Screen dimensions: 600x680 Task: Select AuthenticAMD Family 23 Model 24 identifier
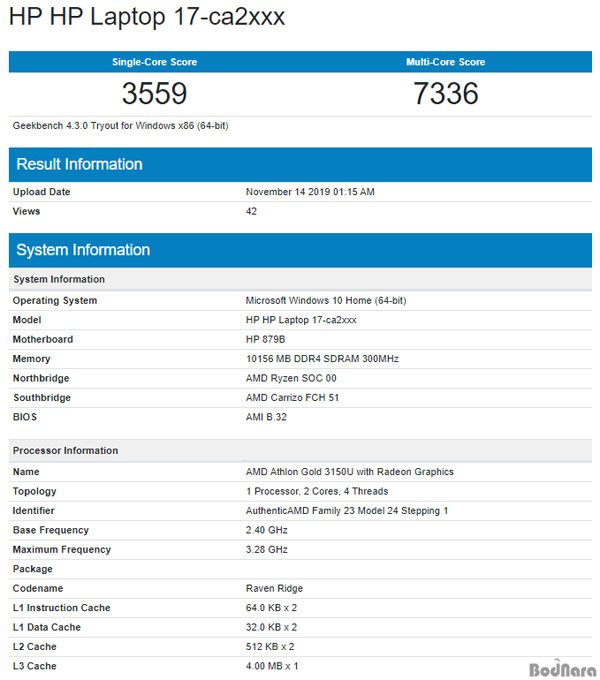(x=347, y=511)
